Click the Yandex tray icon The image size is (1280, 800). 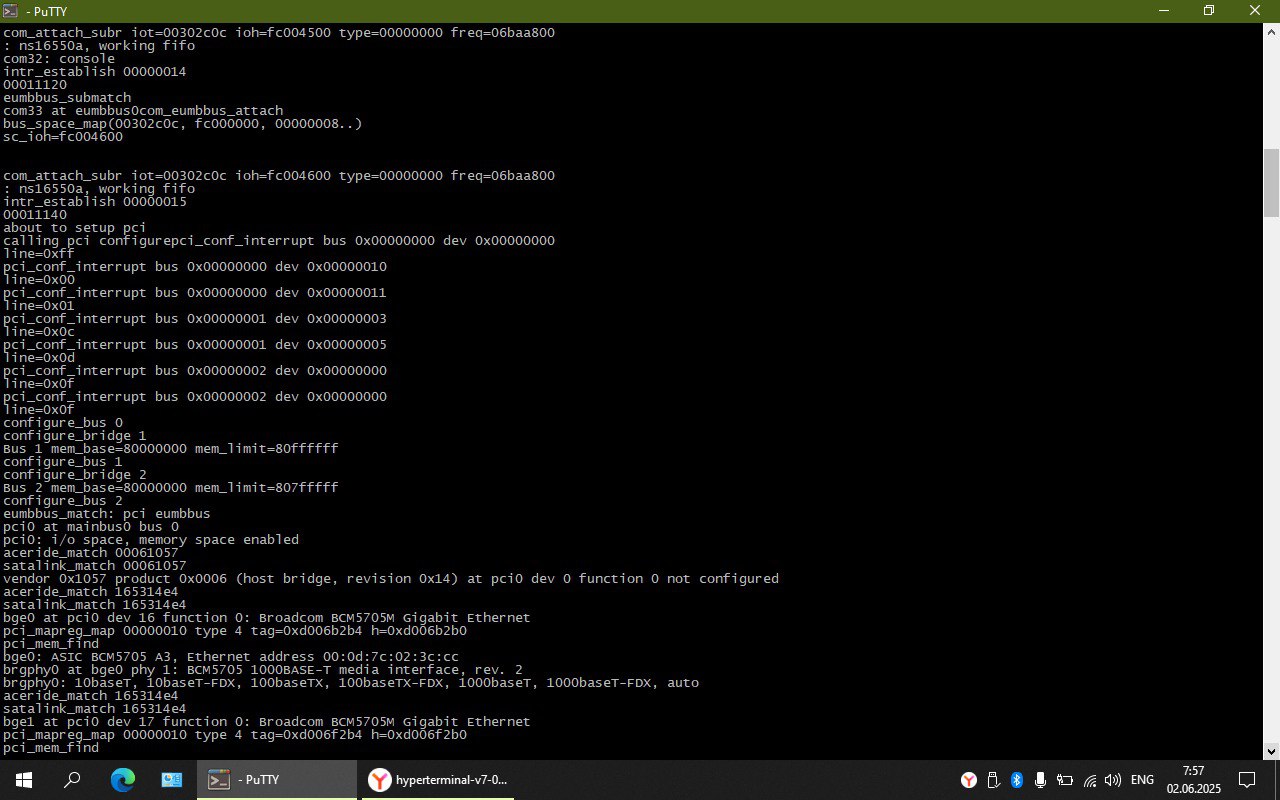(969, 780)
